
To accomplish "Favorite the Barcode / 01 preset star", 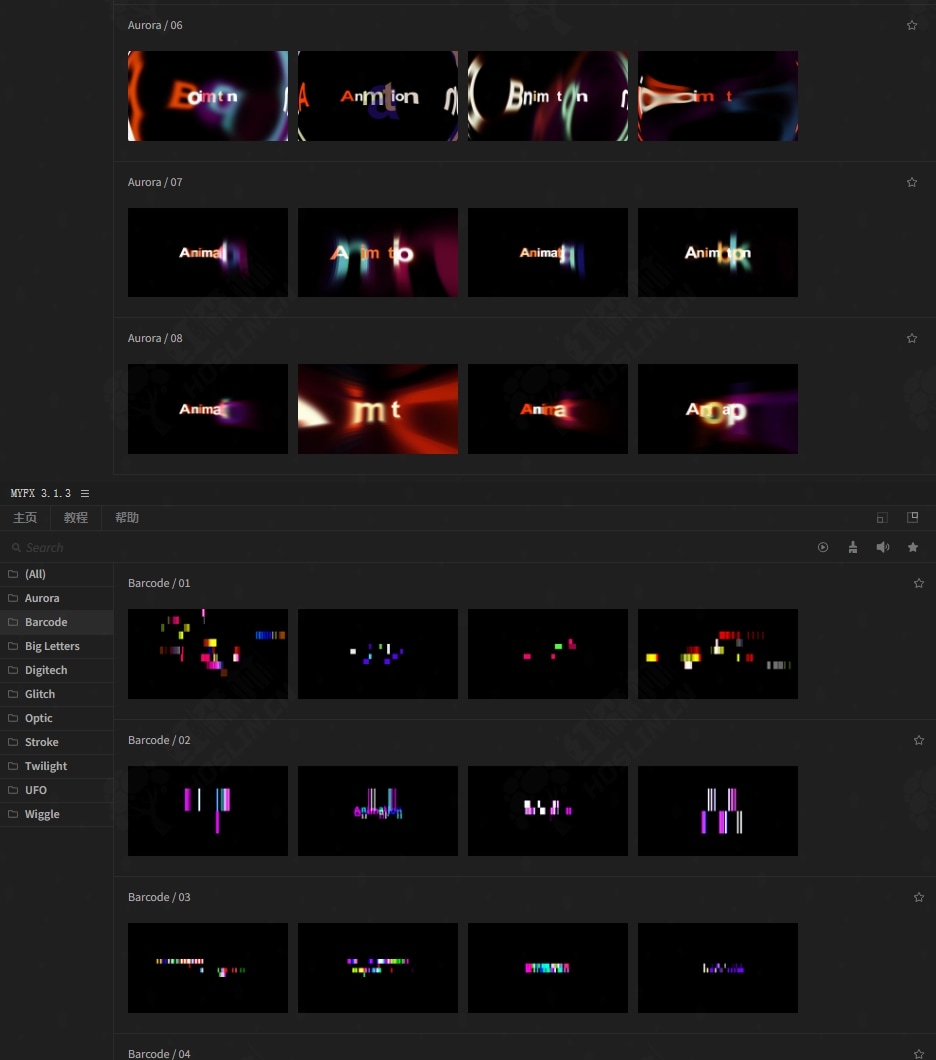I will (919, 583).
